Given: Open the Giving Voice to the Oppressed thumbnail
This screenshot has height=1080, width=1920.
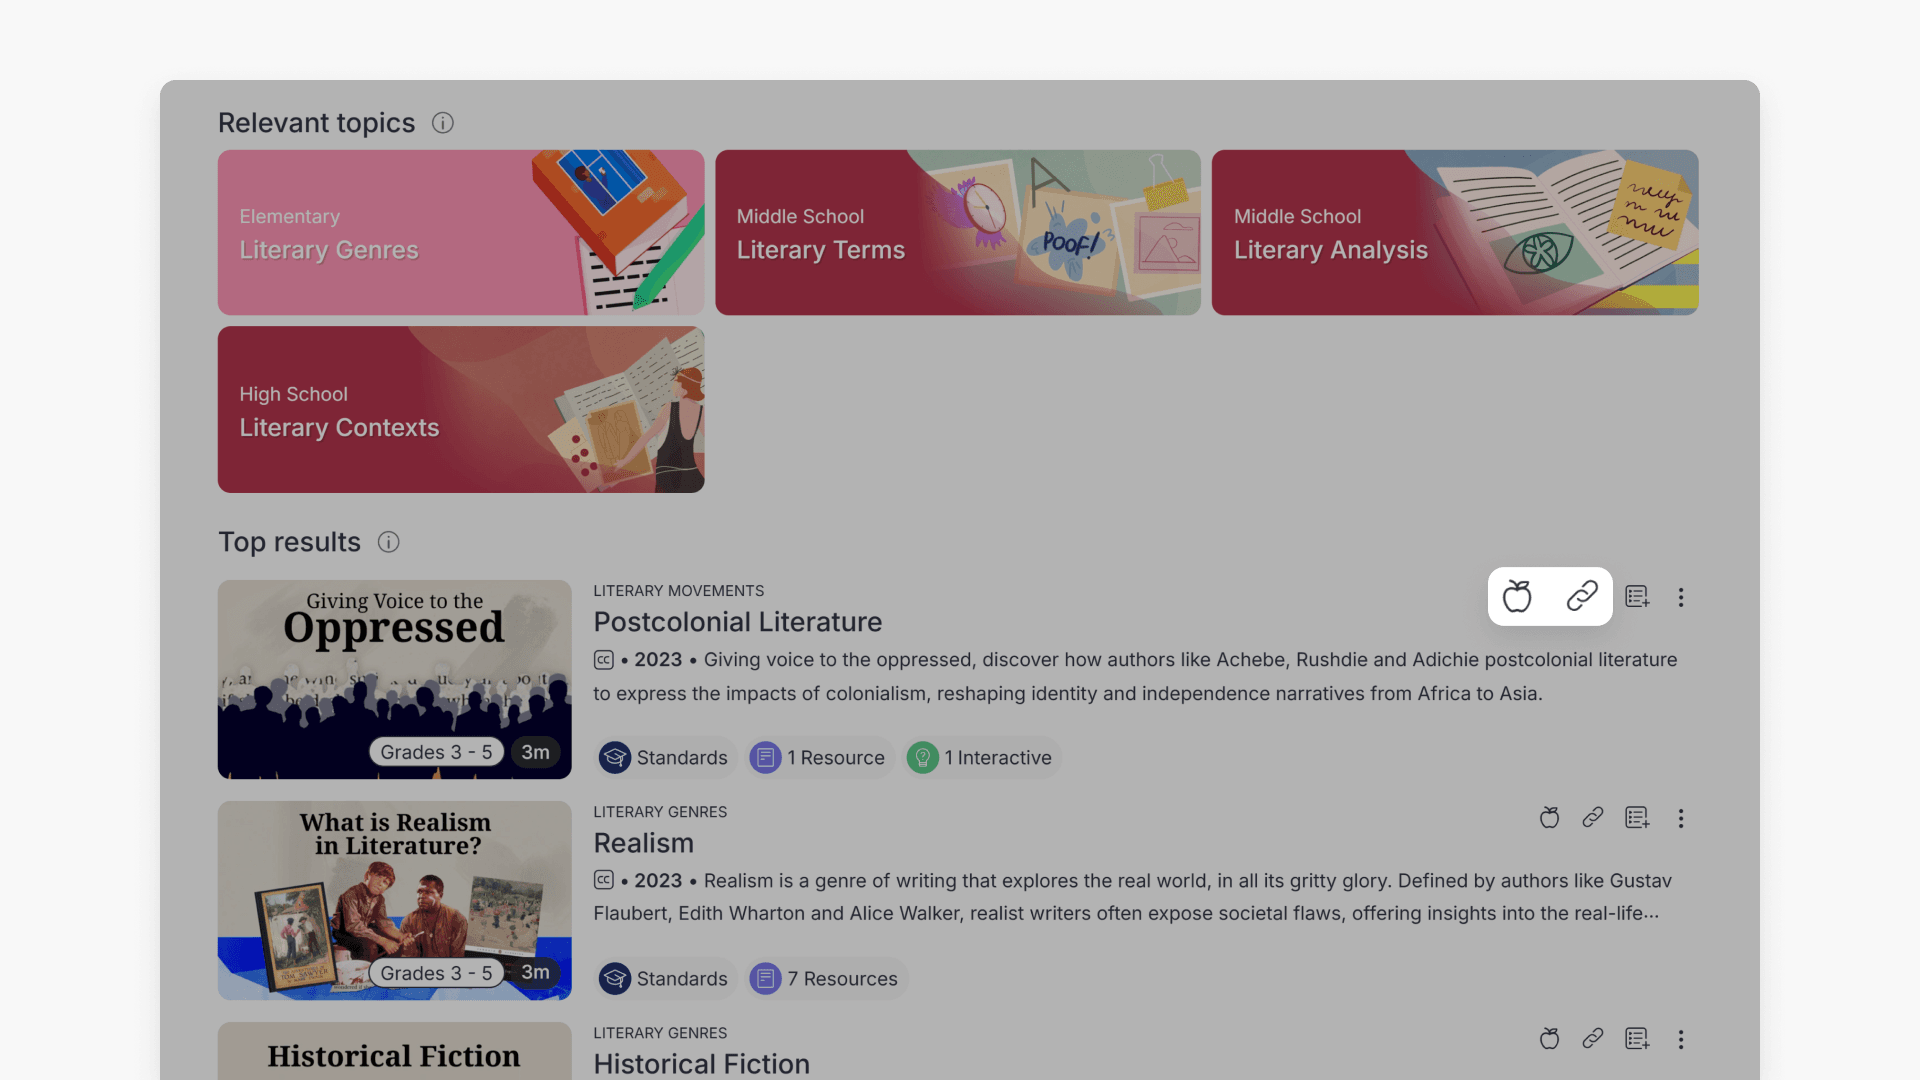Looking at the screenshot, I should [x=394, y=679].
